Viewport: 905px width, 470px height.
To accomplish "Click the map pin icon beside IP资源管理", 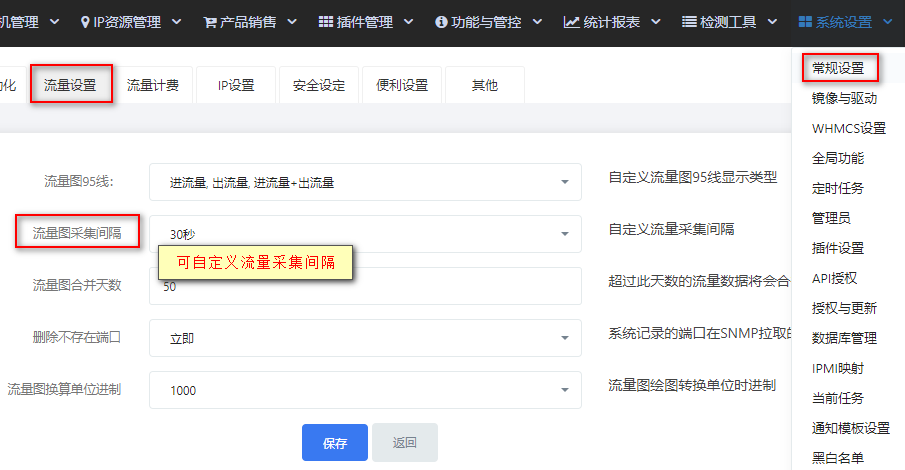I will [85, 22].
